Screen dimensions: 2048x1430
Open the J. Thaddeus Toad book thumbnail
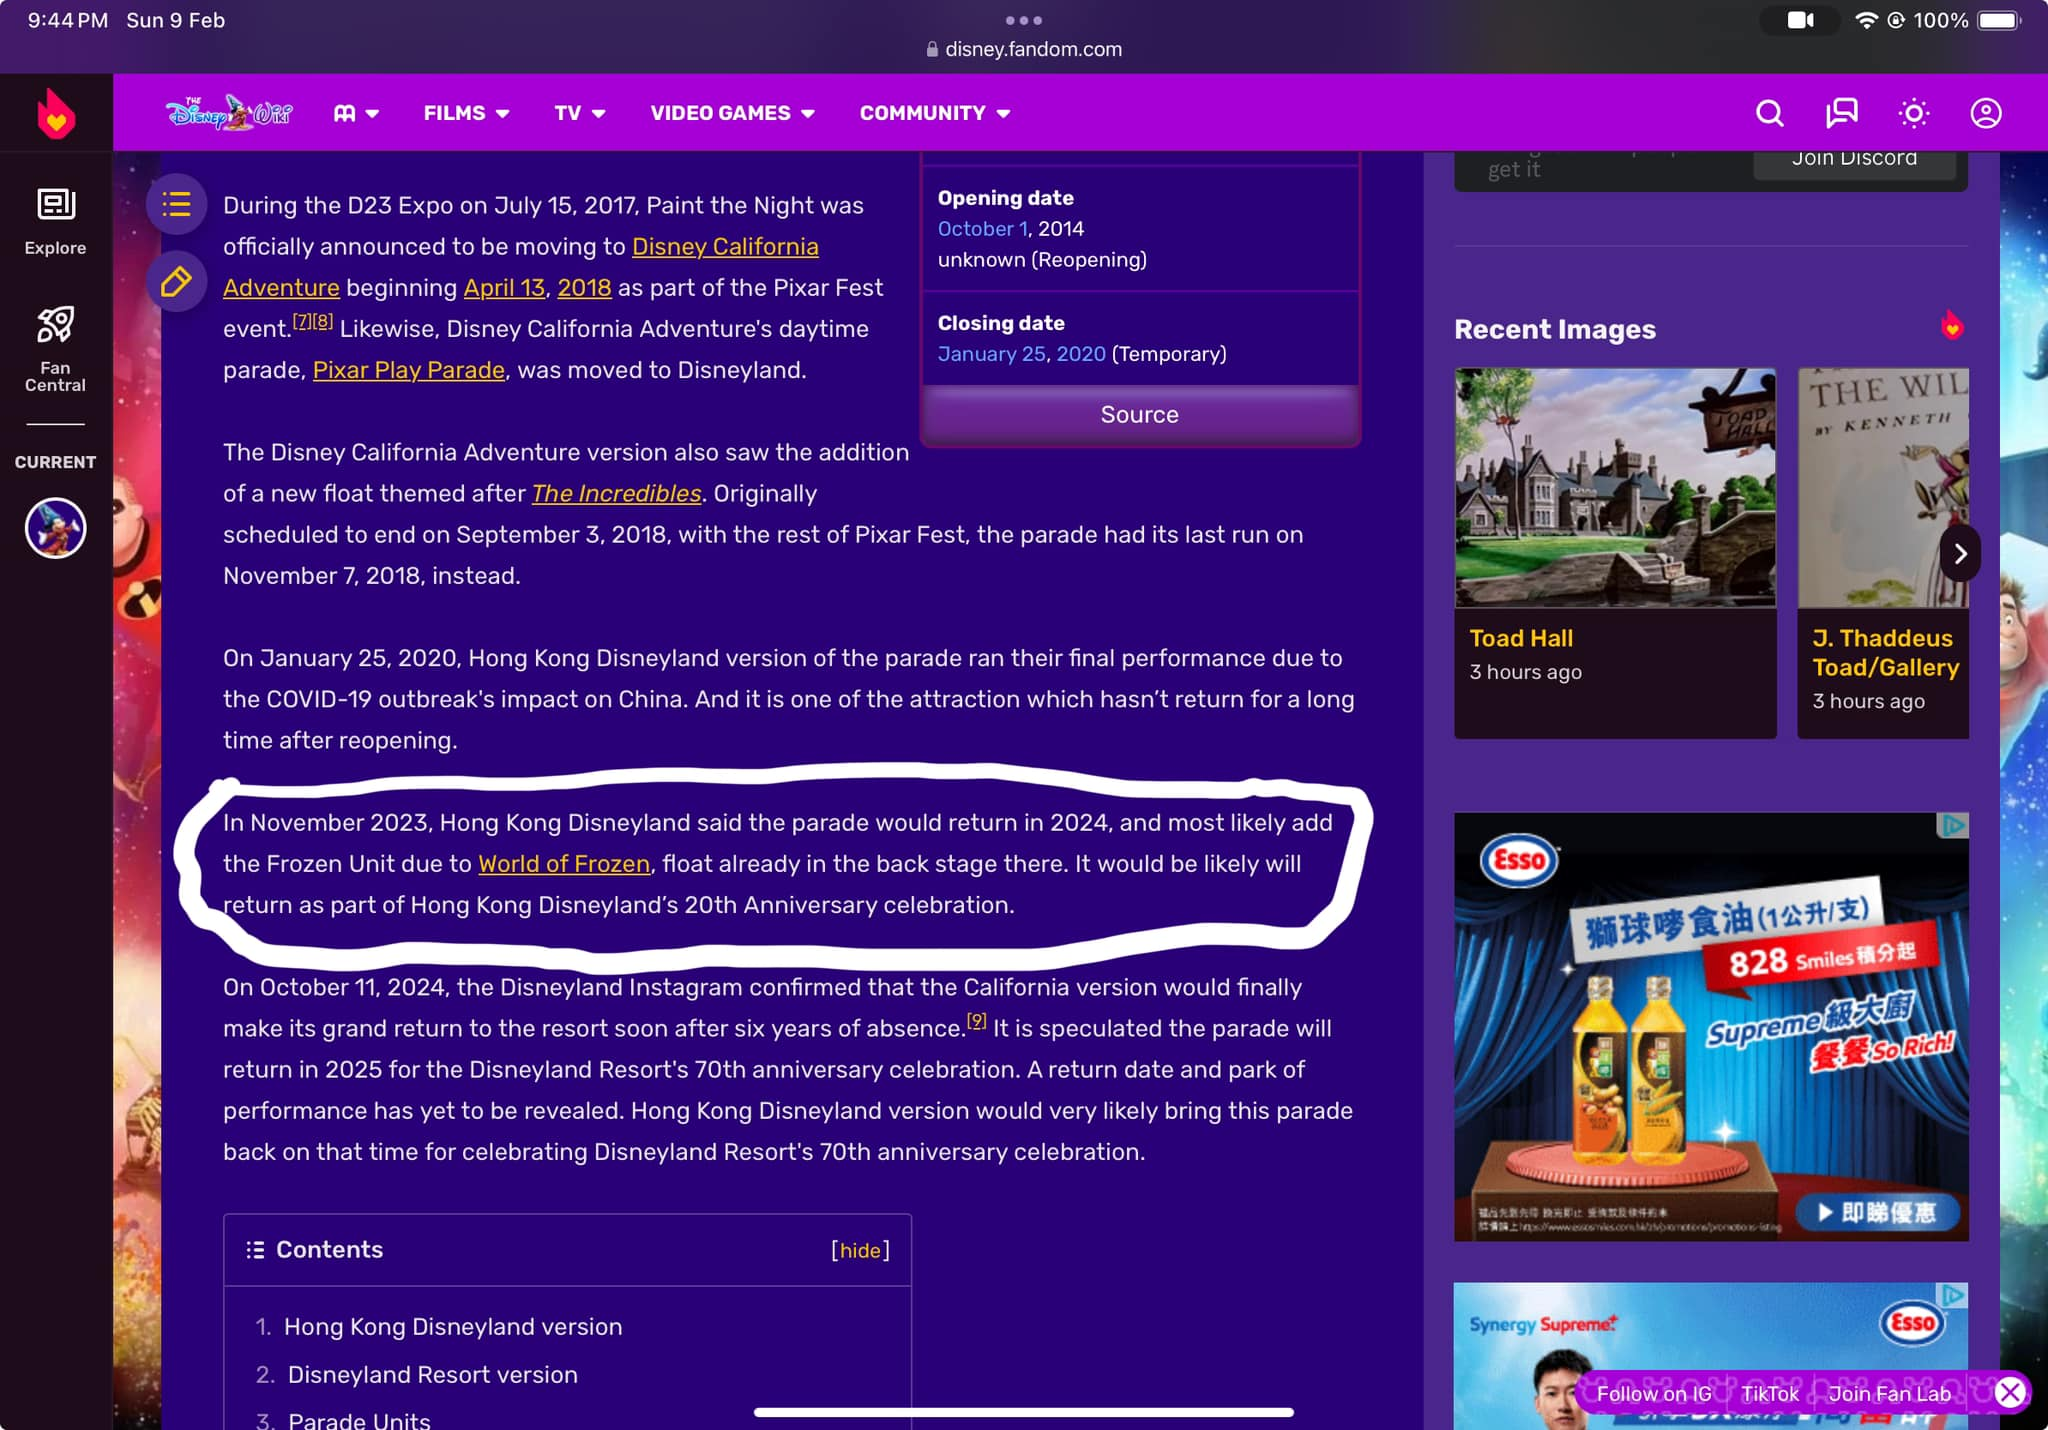pyautogui.click(x=1883, y=488)
